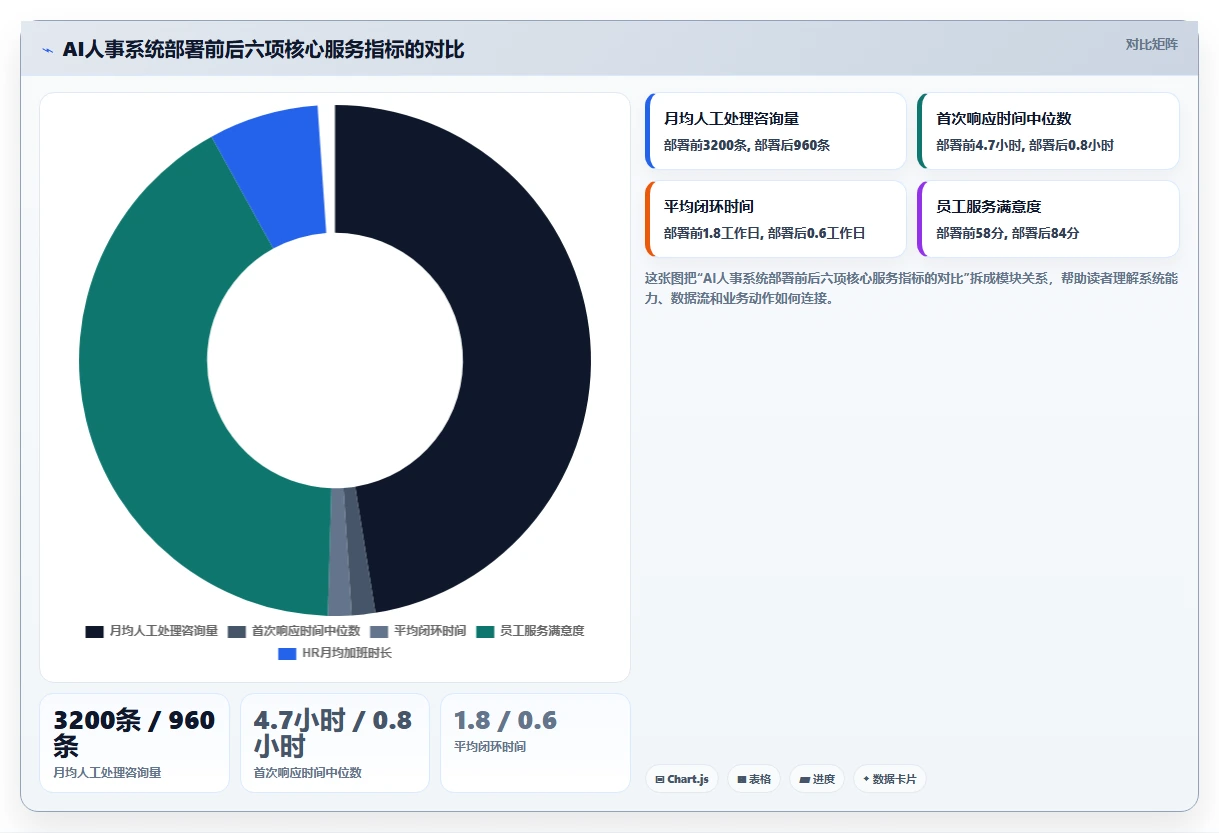This screenshot has height=833, width=1219.
Task: Select the 进度 chip
Action: coord(817,779)
